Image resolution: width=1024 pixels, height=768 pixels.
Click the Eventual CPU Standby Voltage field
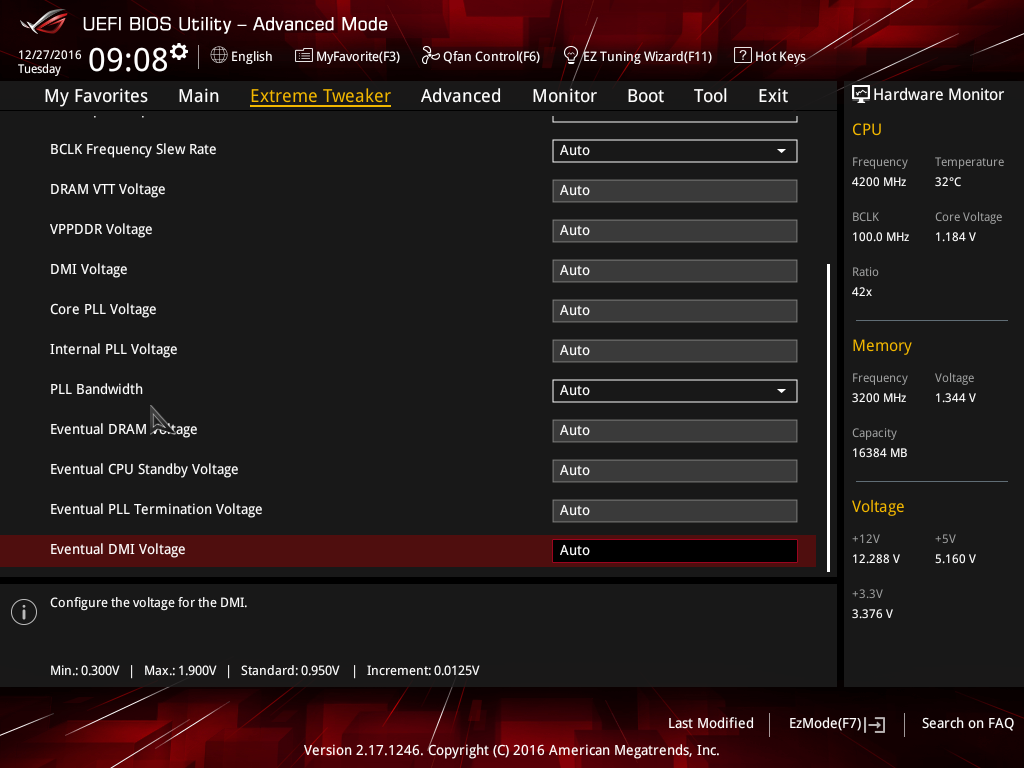pyautogui.click(x=675, y=471)
